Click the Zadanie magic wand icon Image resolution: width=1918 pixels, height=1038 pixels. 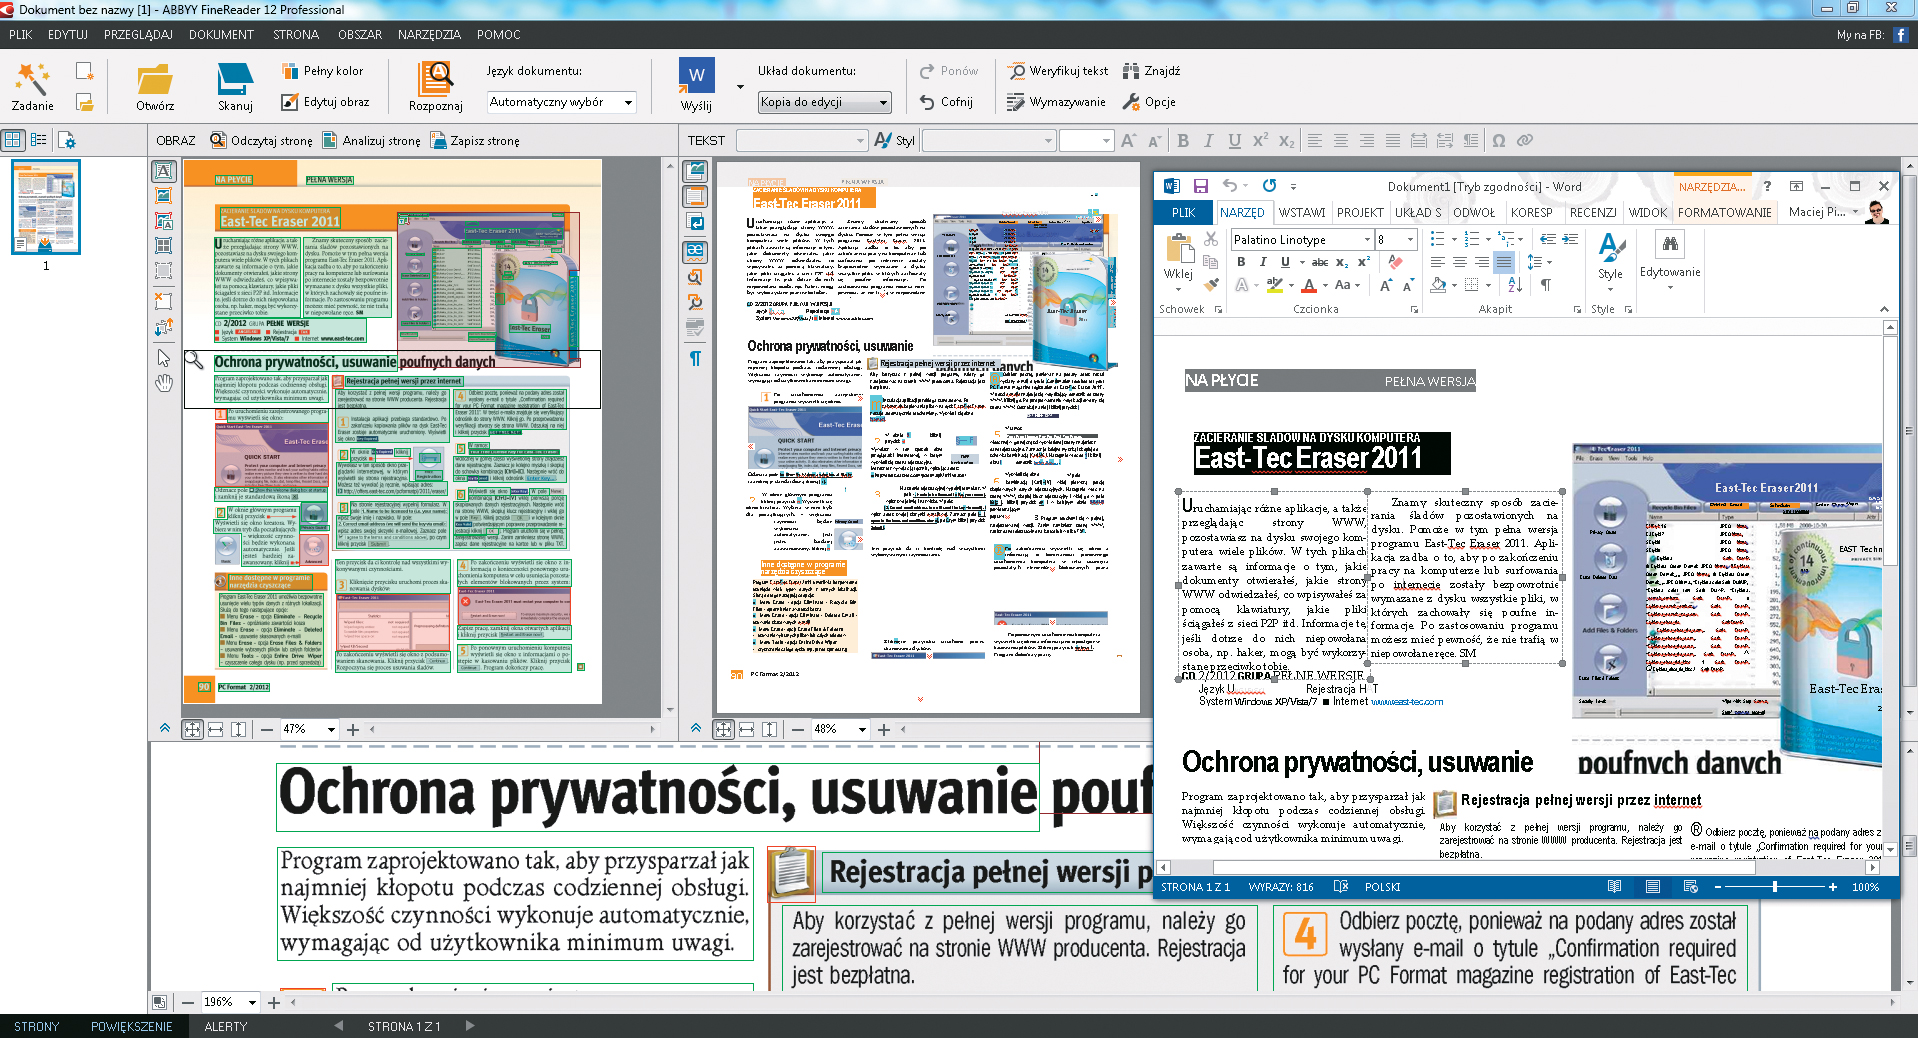pos(32,78)
